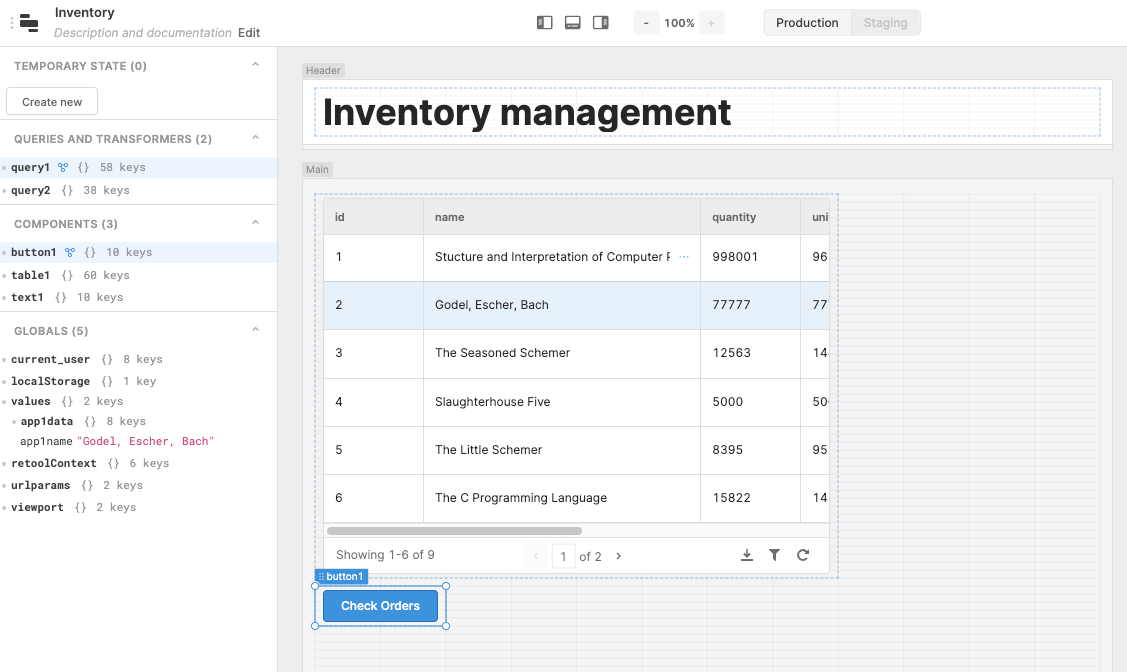Viewport: 1127px width, 672px height.
Task: Expand urlparams global
Action: coord(4,486)
